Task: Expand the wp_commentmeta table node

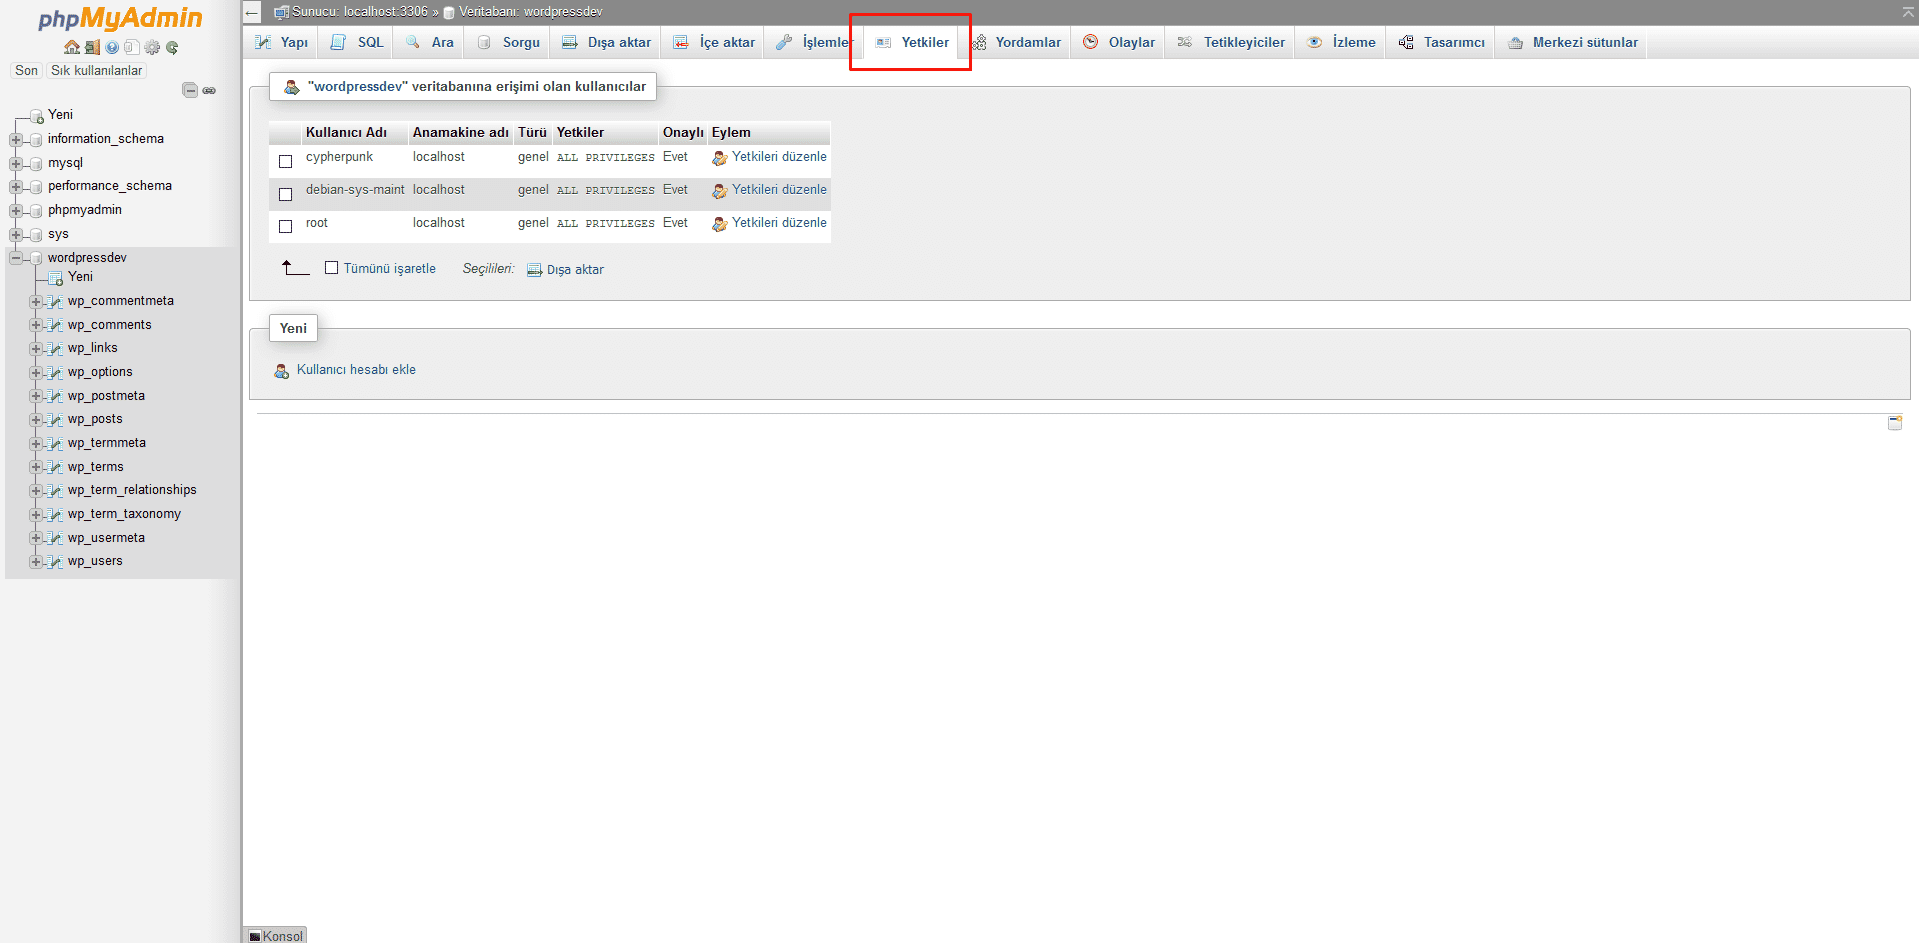Action: 36,302
